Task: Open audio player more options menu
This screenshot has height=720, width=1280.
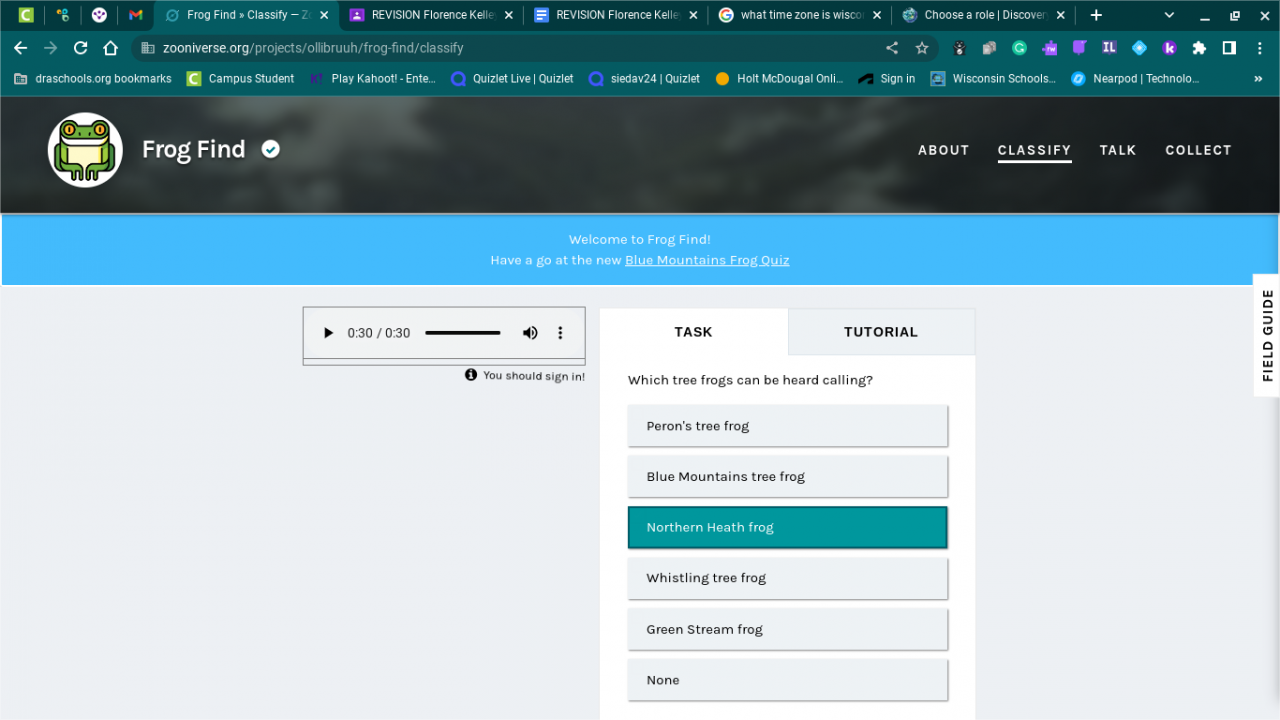Action: pyautogui.click(x=560, y=333)
